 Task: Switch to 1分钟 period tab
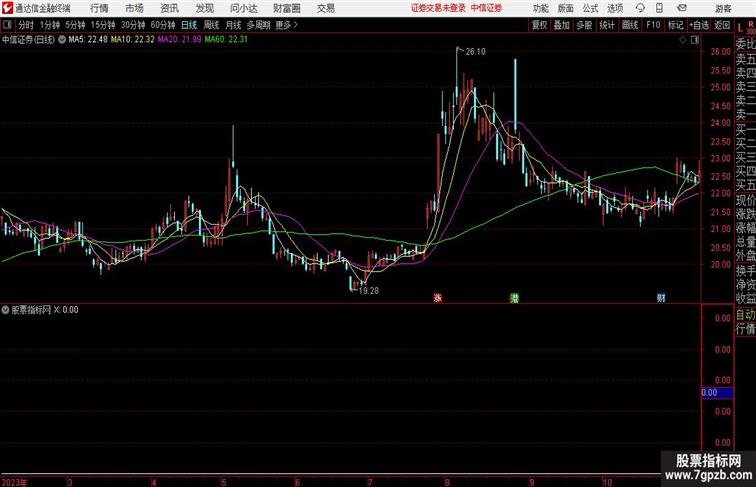[50, 25]
